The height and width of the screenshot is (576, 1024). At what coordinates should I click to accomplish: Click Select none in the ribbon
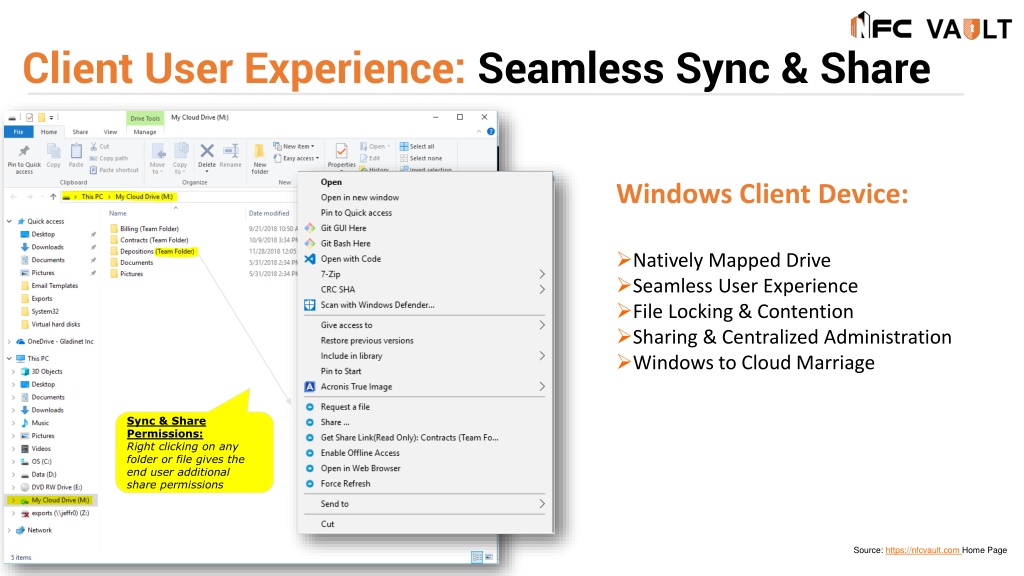pyautogui.click(x=421, y=158)
